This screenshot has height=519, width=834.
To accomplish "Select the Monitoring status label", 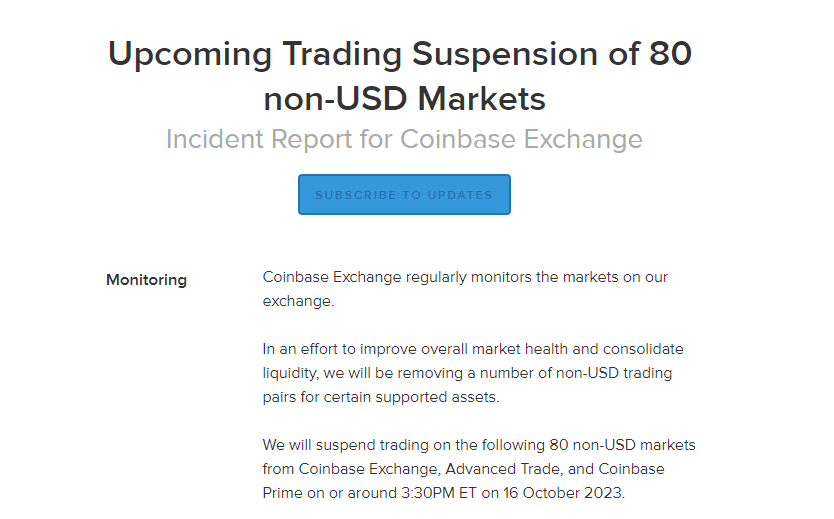I will click(146, 280).
